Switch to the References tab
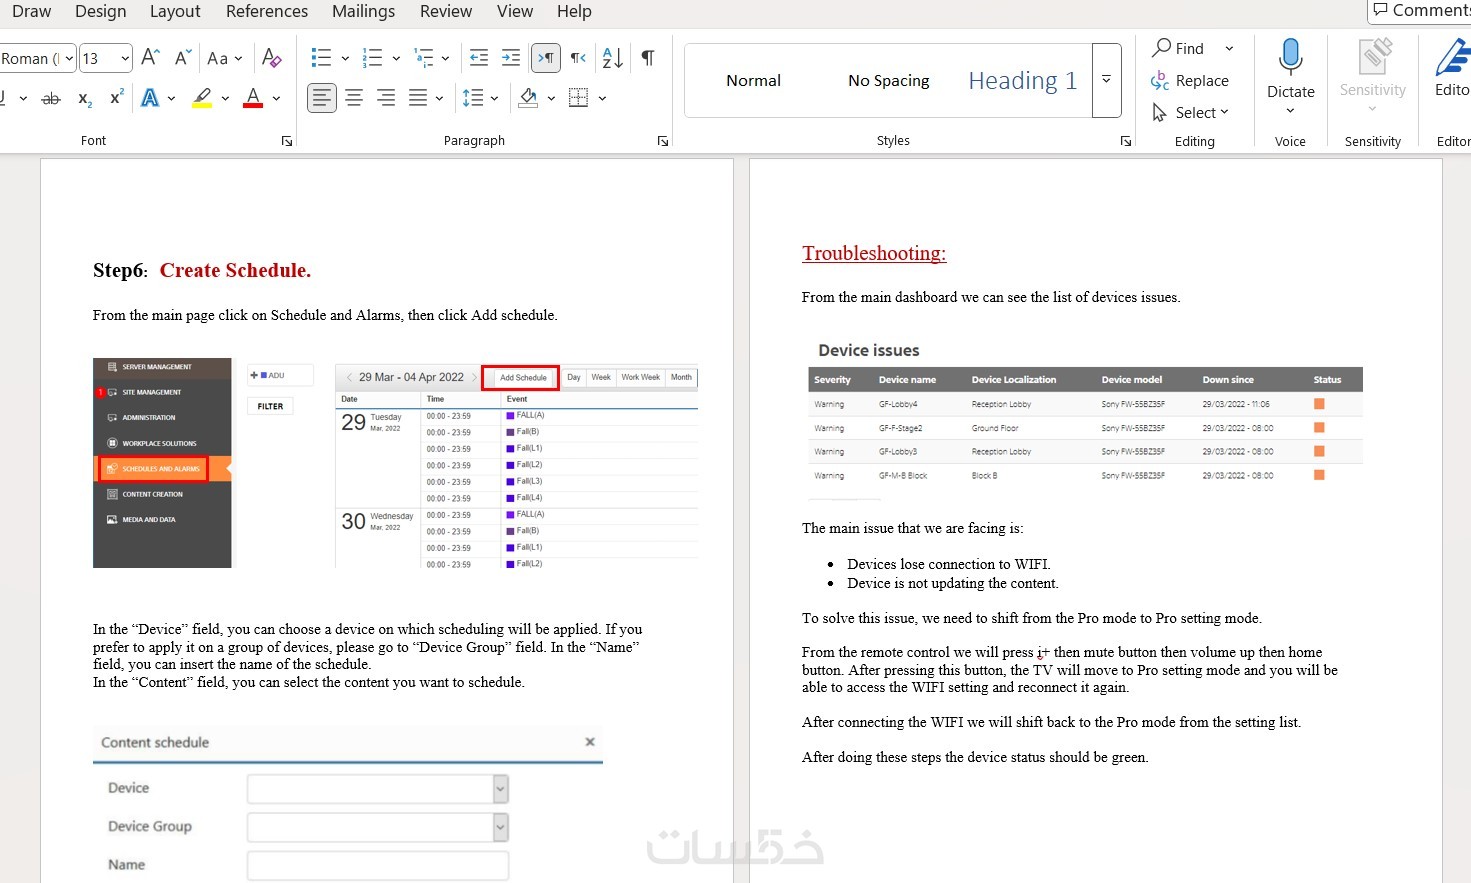 [x=267, y=11]
